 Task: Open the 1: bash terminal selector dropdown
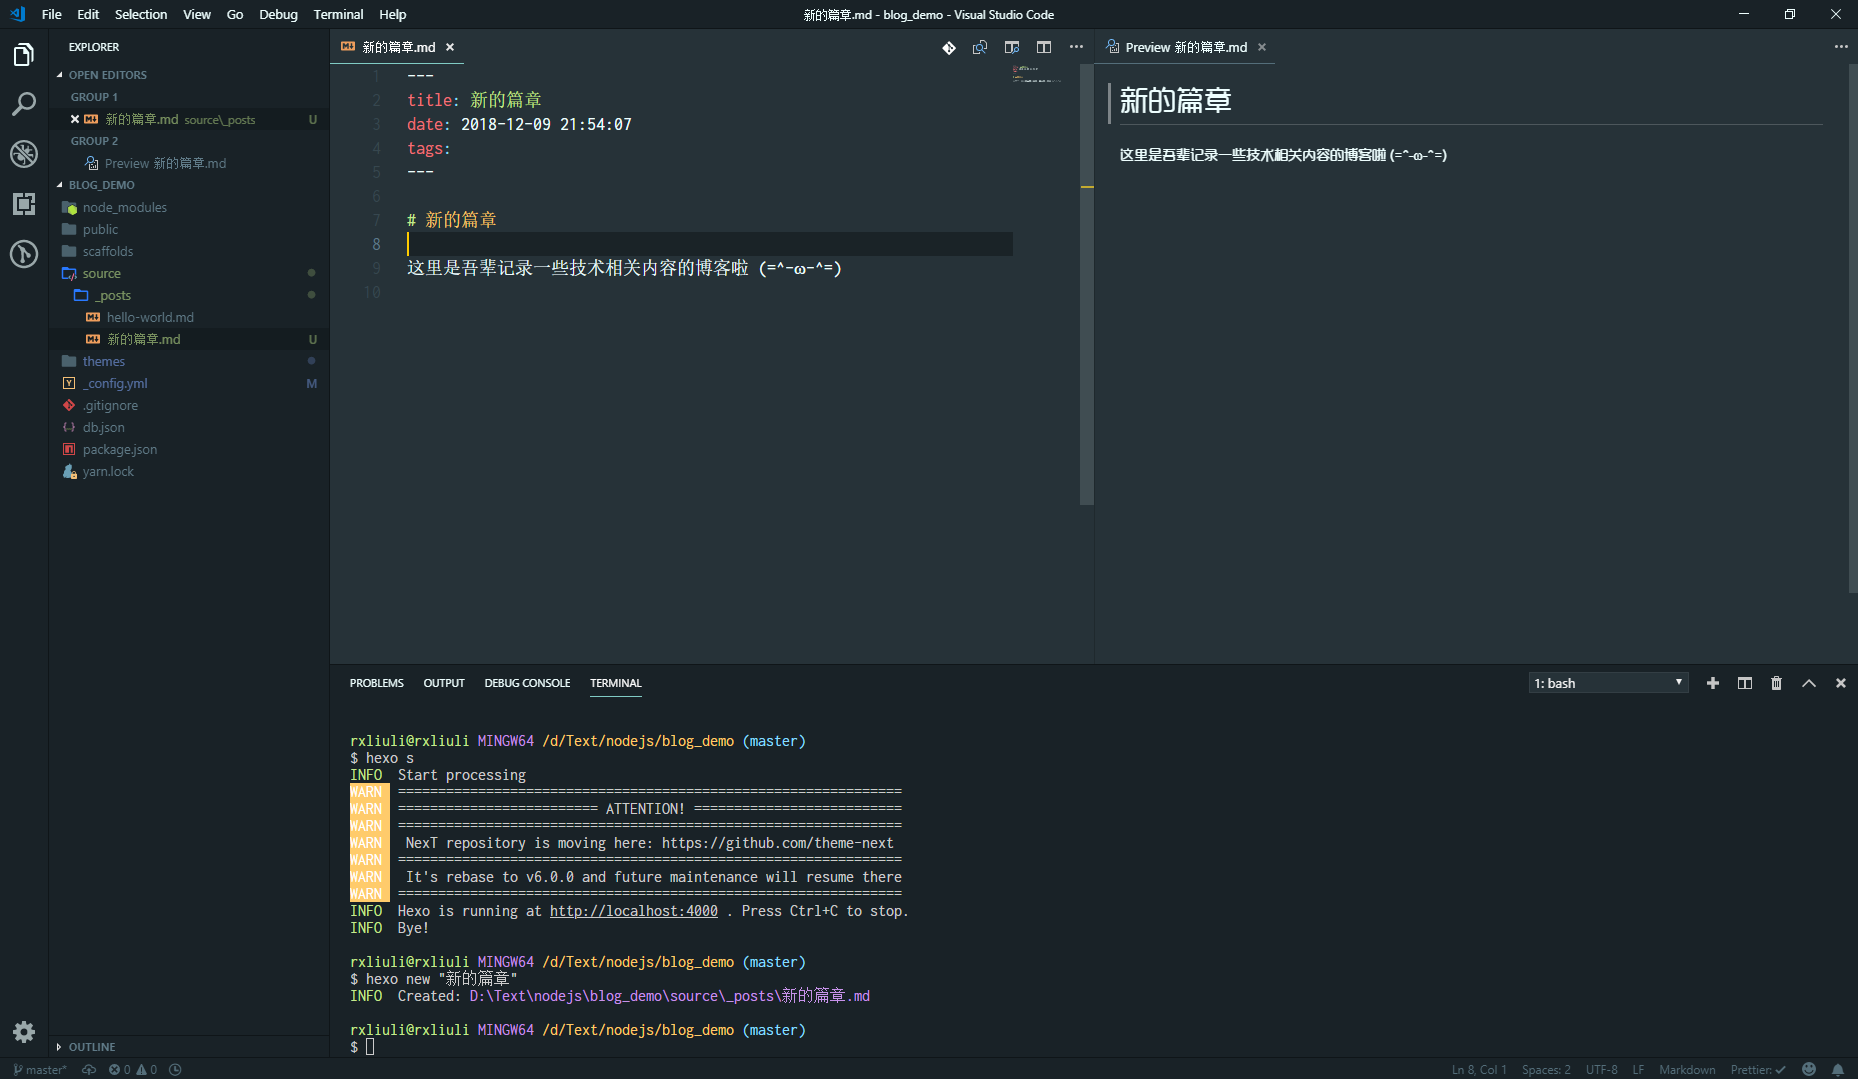[x=1608, y=683]
